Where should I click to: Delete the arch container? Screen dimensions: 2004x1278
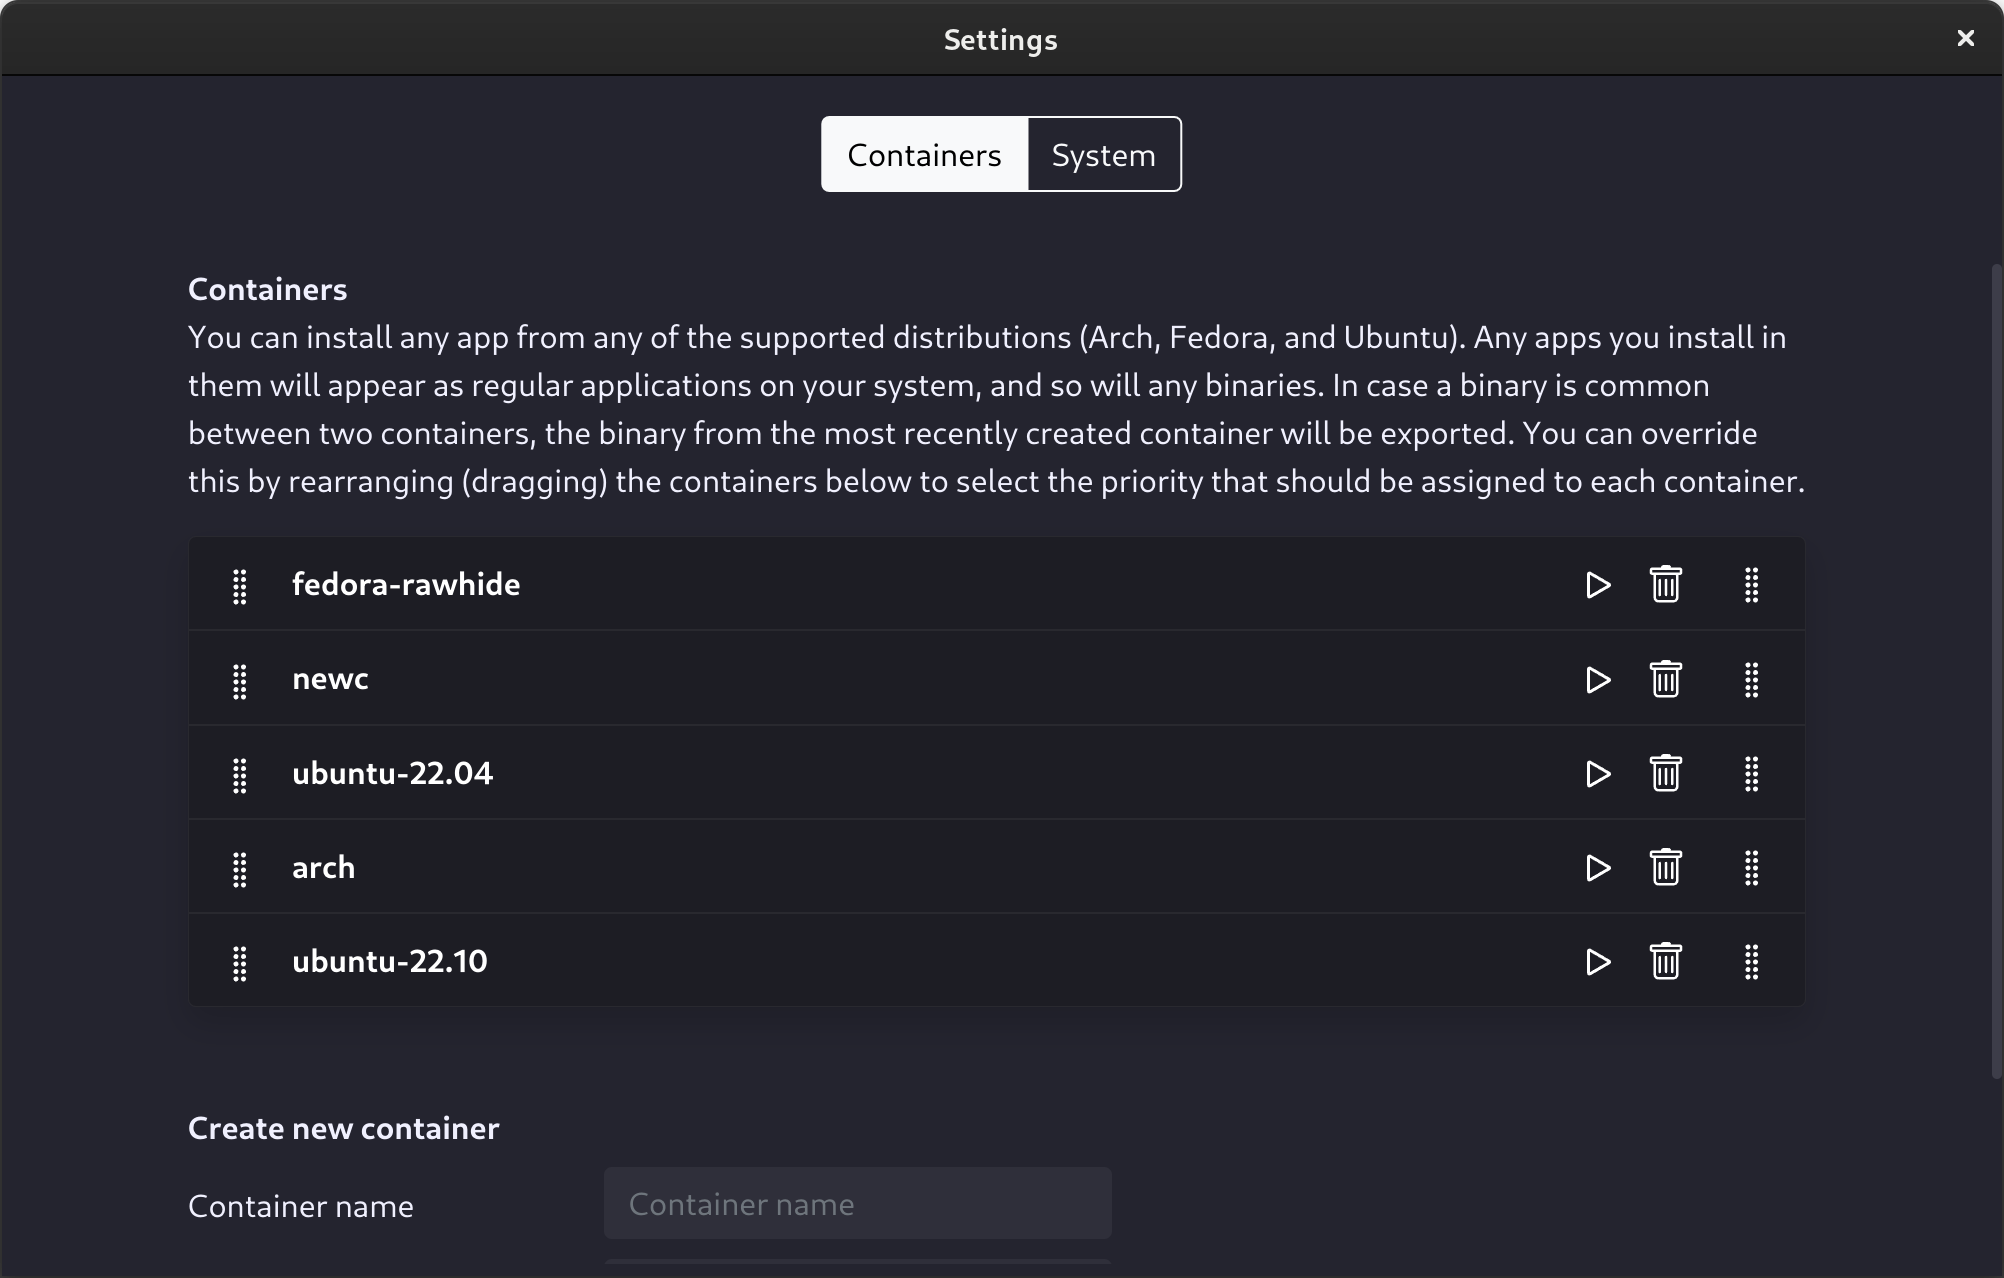(1665, 868)
